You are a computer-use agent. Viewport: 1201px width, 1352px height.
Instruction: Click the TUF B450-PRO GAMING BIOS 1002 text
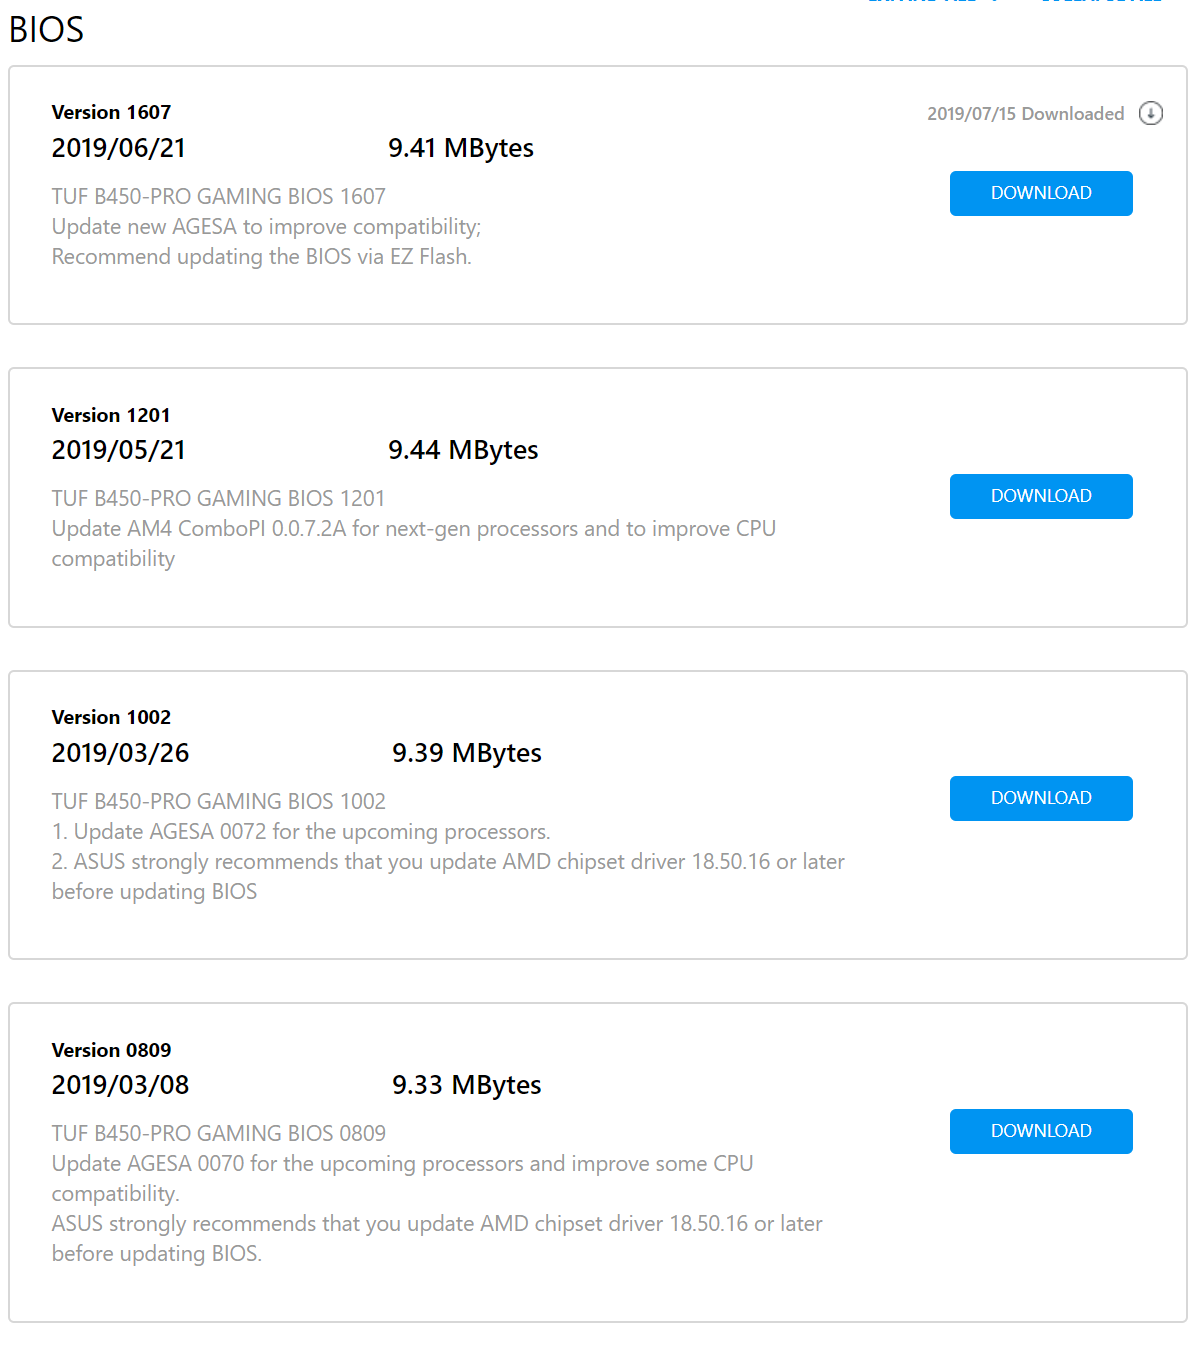tap(218, 801)
